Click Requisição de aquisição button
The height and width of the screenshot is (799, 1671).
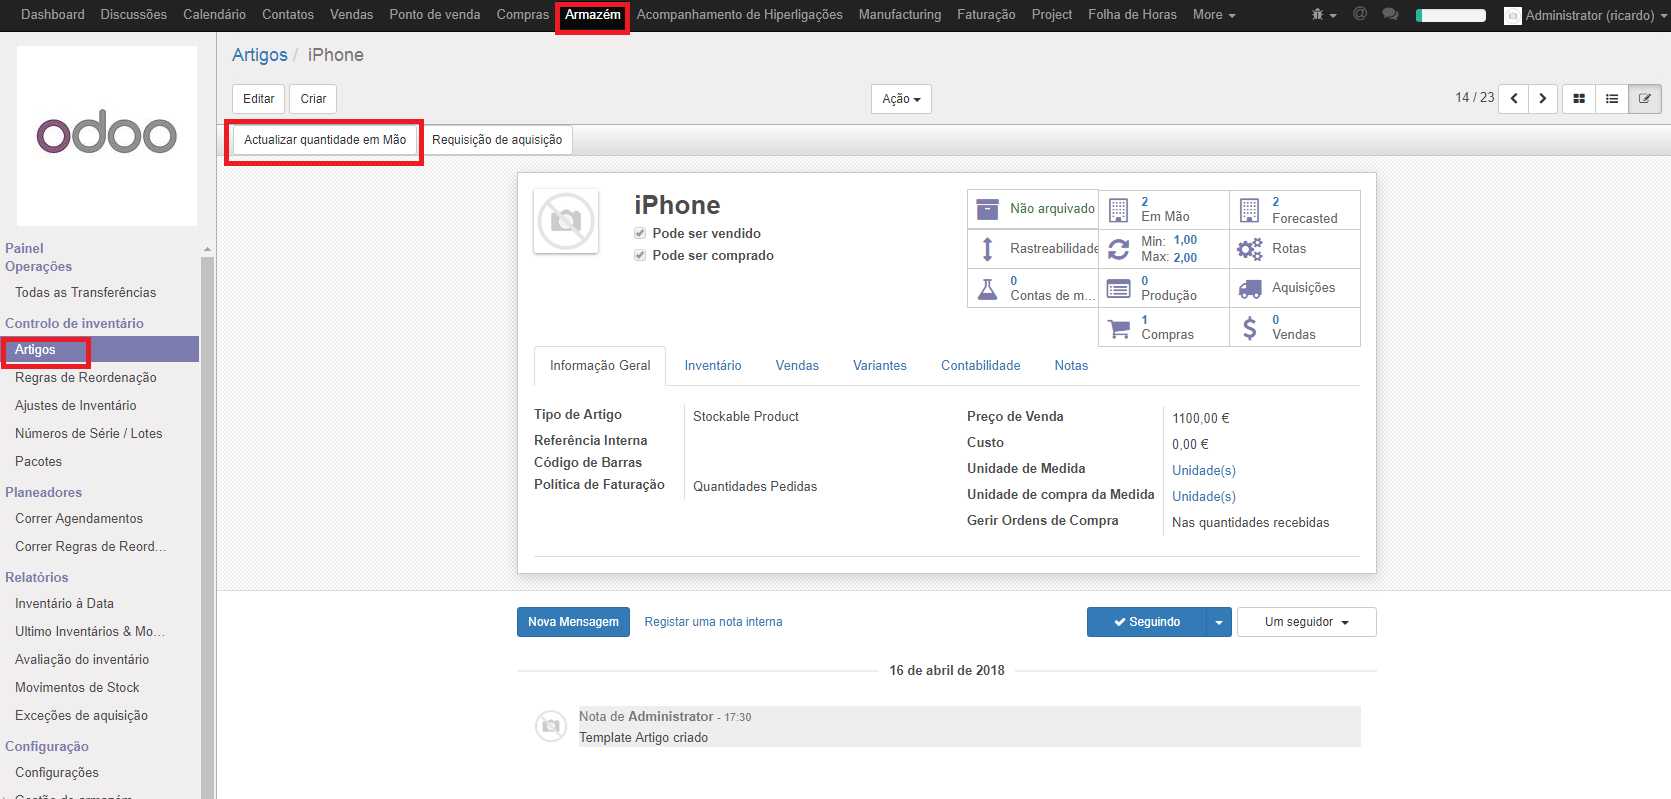pyautogui.click(x=497, y=140)
